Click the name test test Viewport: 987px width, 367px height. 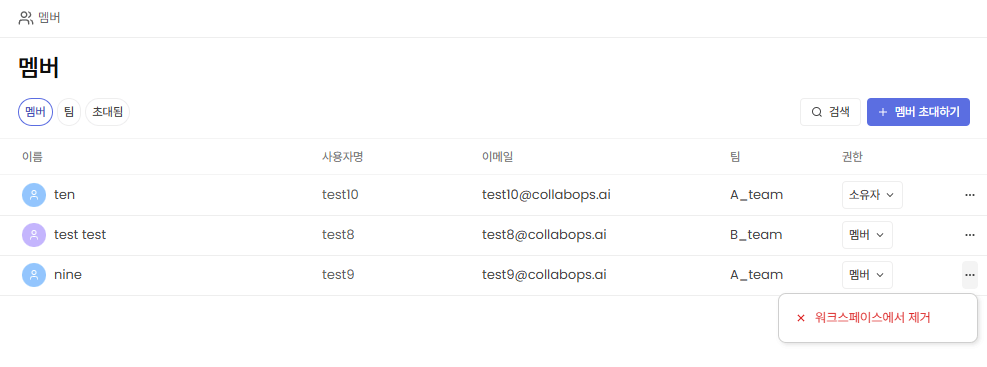[80, 235]
